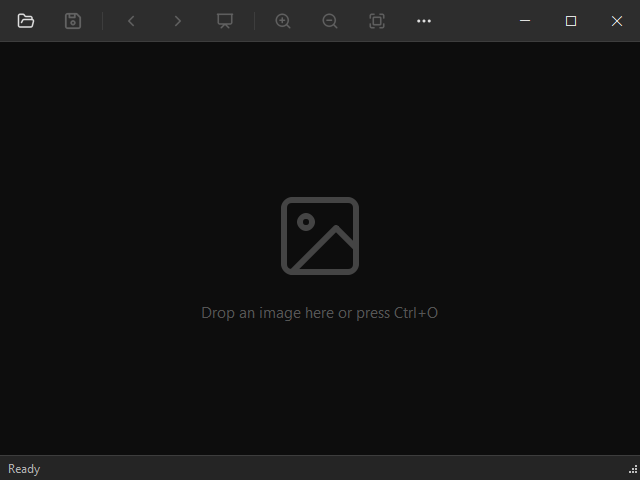Go to the previous image arrow
The height and width of the screenshot is (480, 640).
click(131, 21)
